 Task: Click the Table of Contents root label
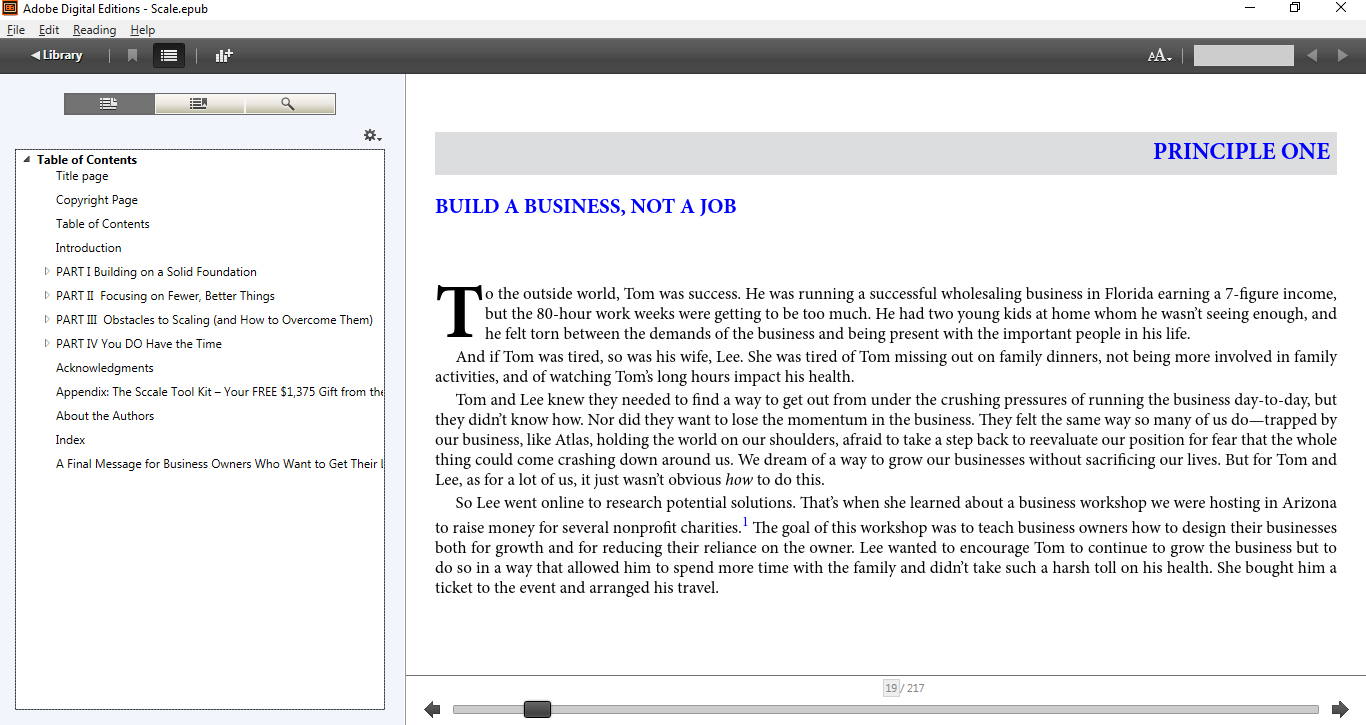[87, 160]
